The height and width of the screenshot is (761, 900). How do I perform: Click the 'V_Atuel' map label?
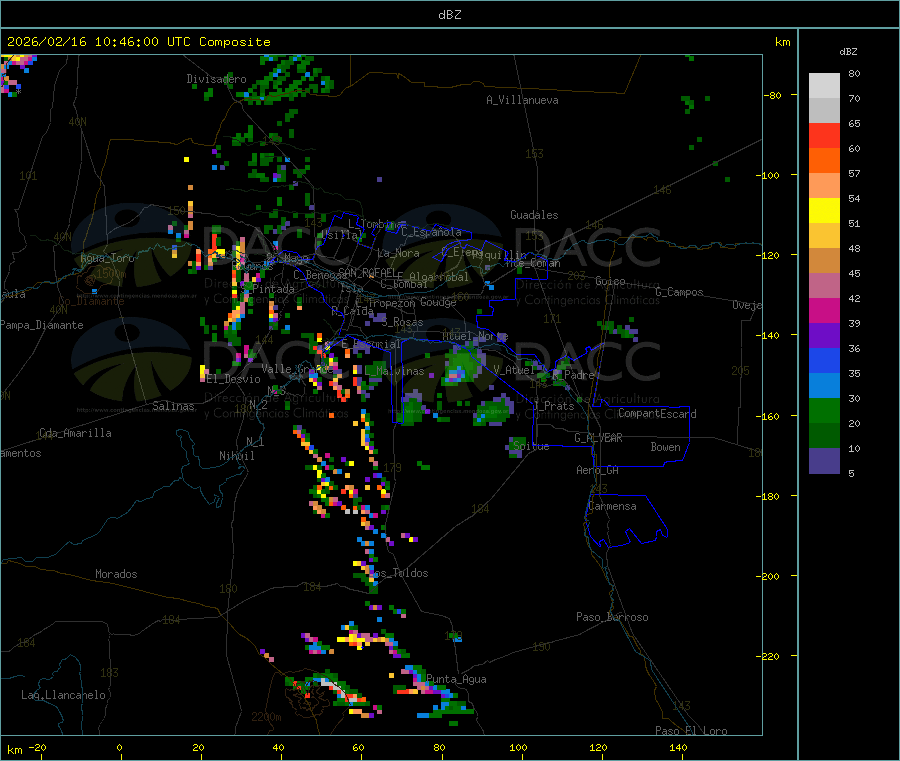point(514,370)
